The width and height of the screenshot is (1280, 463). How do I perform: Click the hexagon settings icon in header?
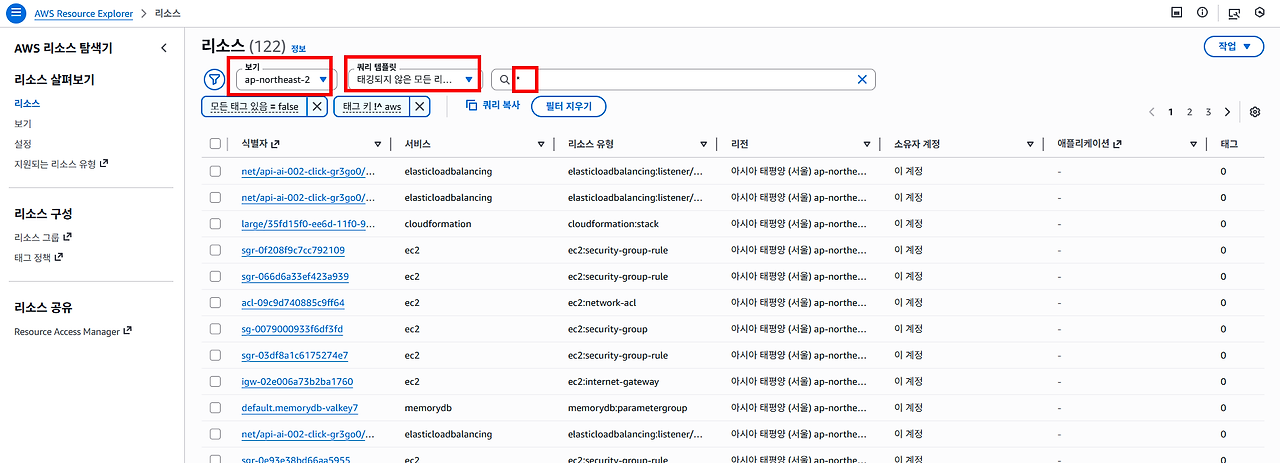[1259, 13]
